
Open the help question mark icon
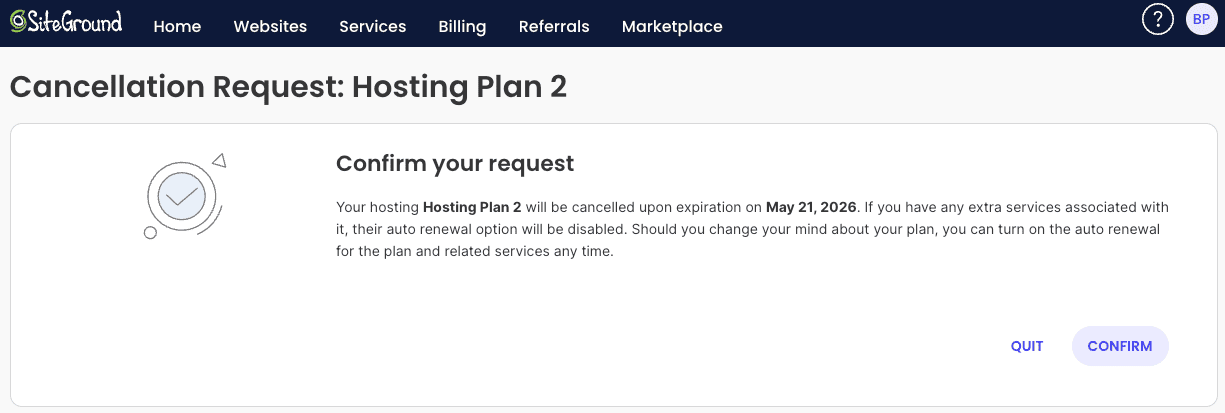(1157, 19)
